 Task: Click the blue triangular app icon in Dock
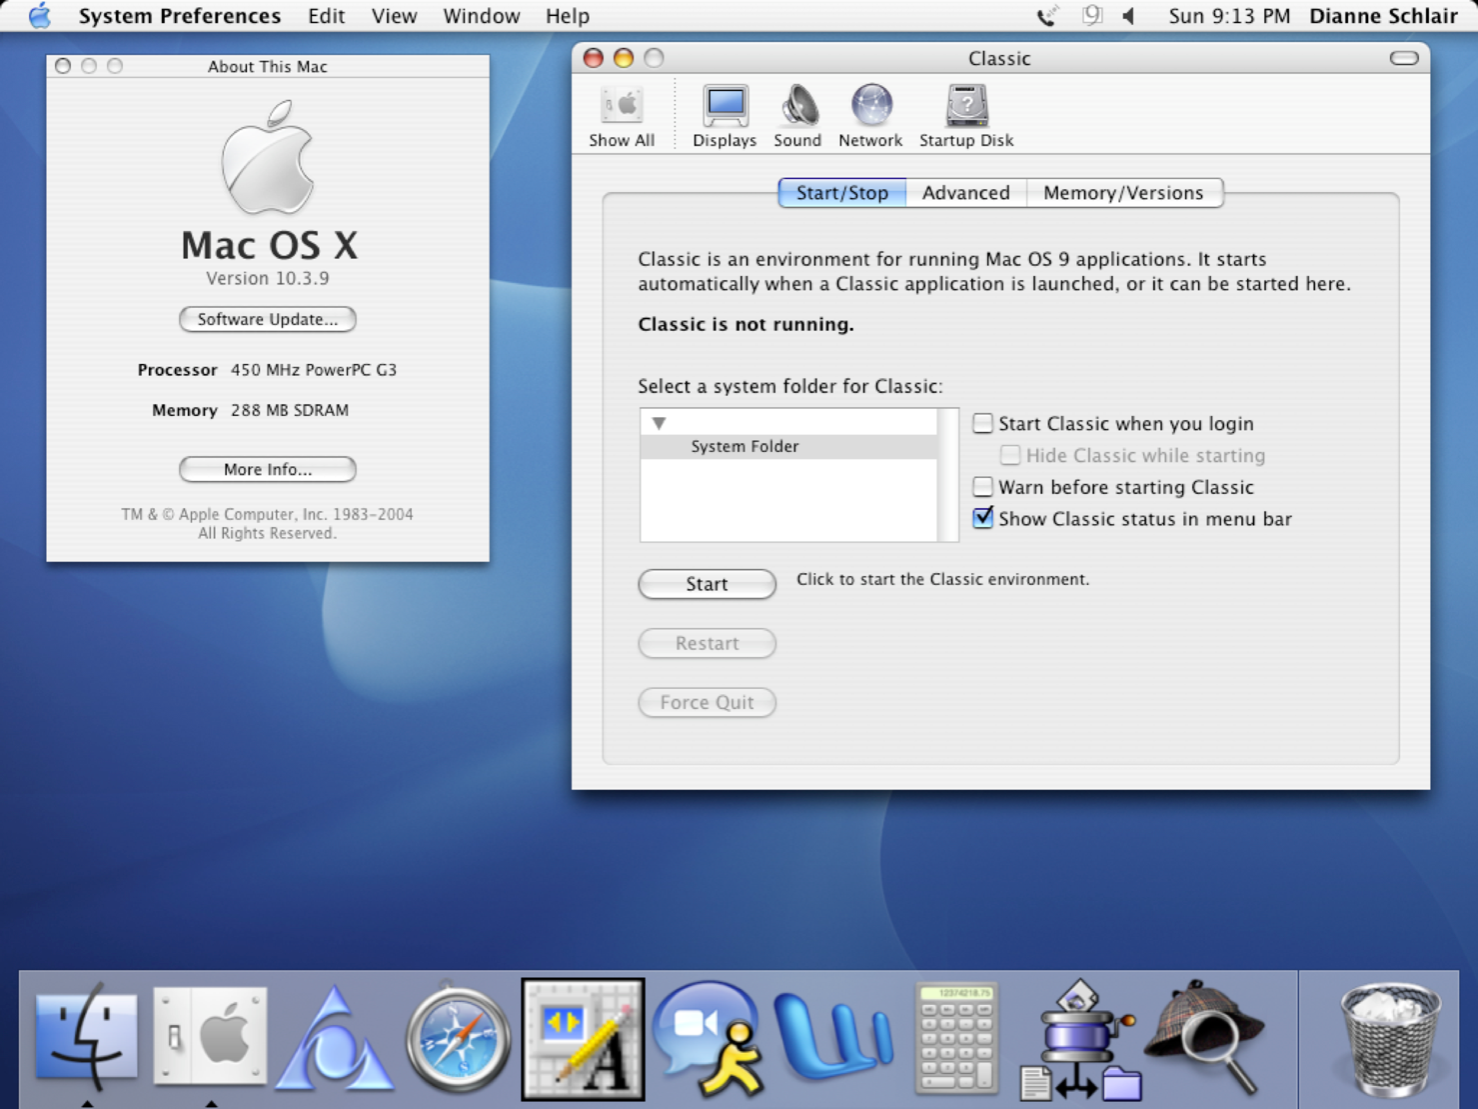click(335, 1040)
